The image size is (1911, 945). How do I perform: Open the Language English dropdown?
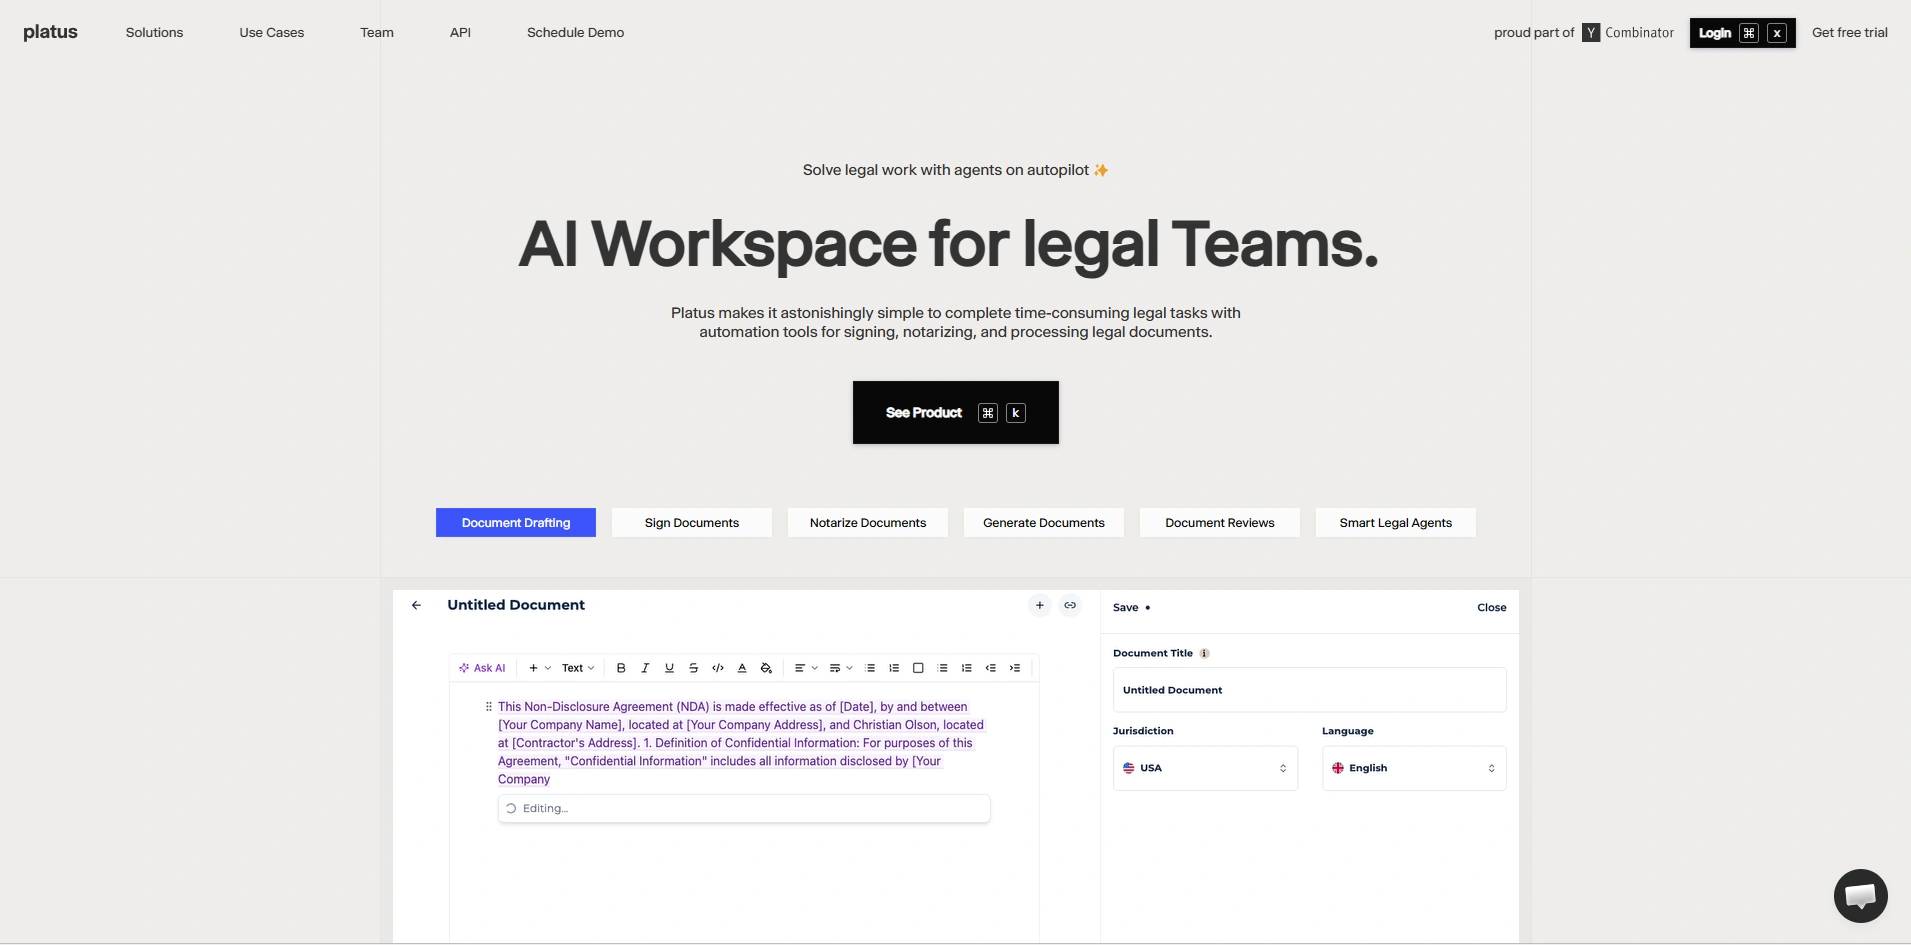[x=1413, y=768]
